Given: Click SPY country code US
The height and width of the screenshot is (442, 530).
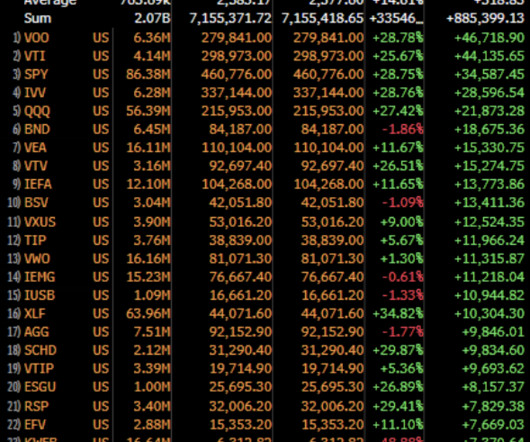Looking at the screenshot, I should coord(101,74).
